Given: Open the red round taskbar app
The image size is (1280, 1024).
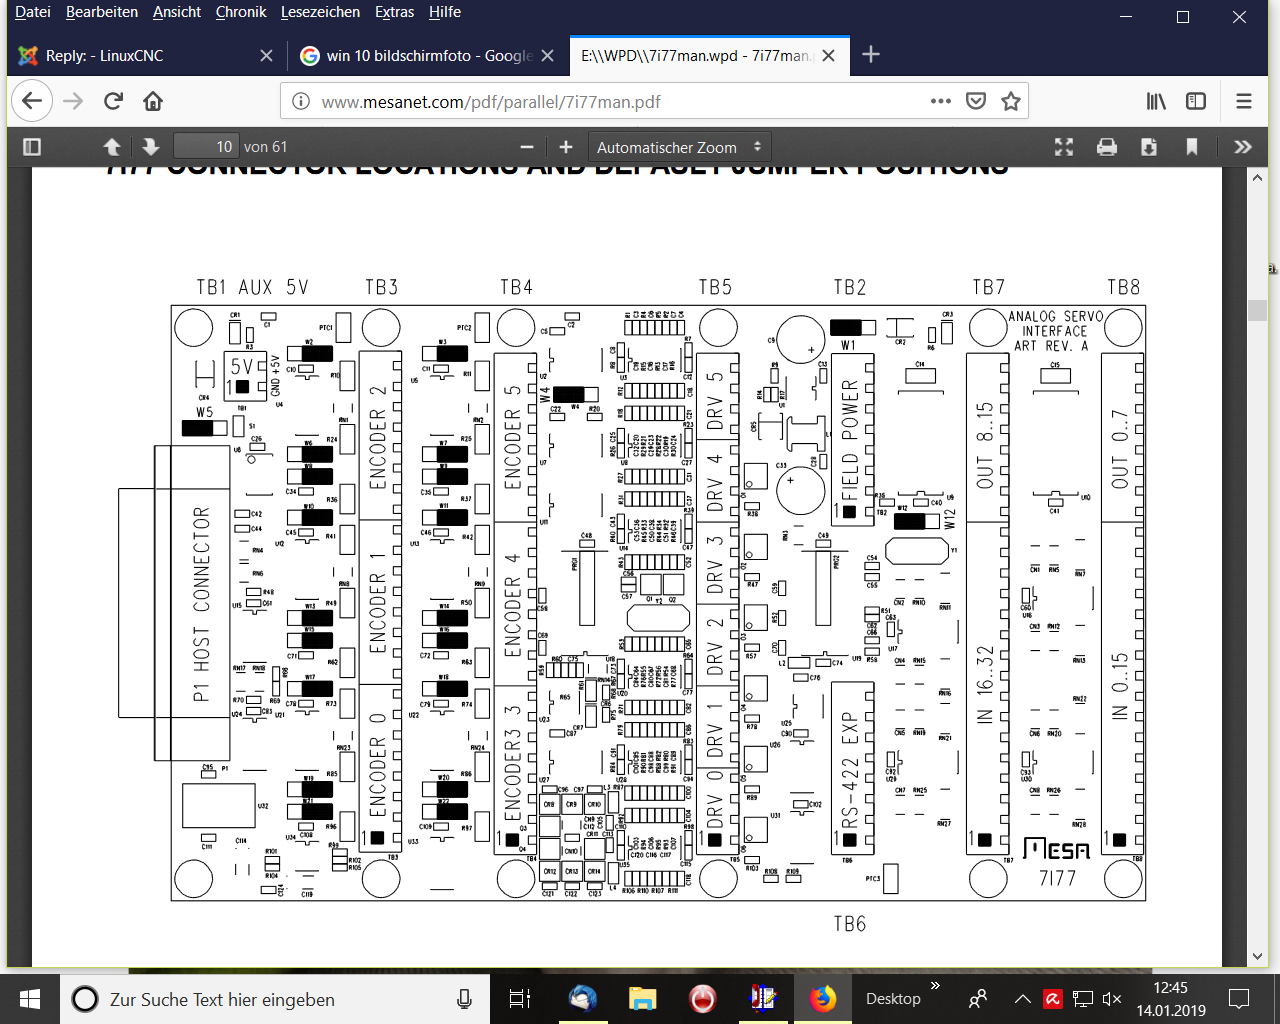Looking at the screenshot, I should pos(703,999).
